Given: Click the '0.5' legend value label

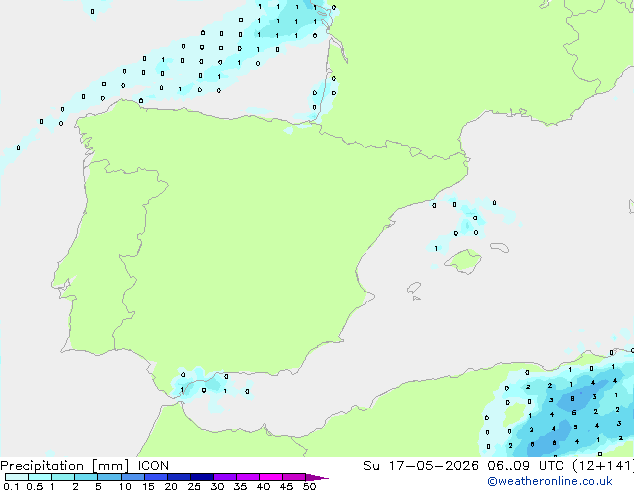Looking at the screenshot, I should point(34,486).
